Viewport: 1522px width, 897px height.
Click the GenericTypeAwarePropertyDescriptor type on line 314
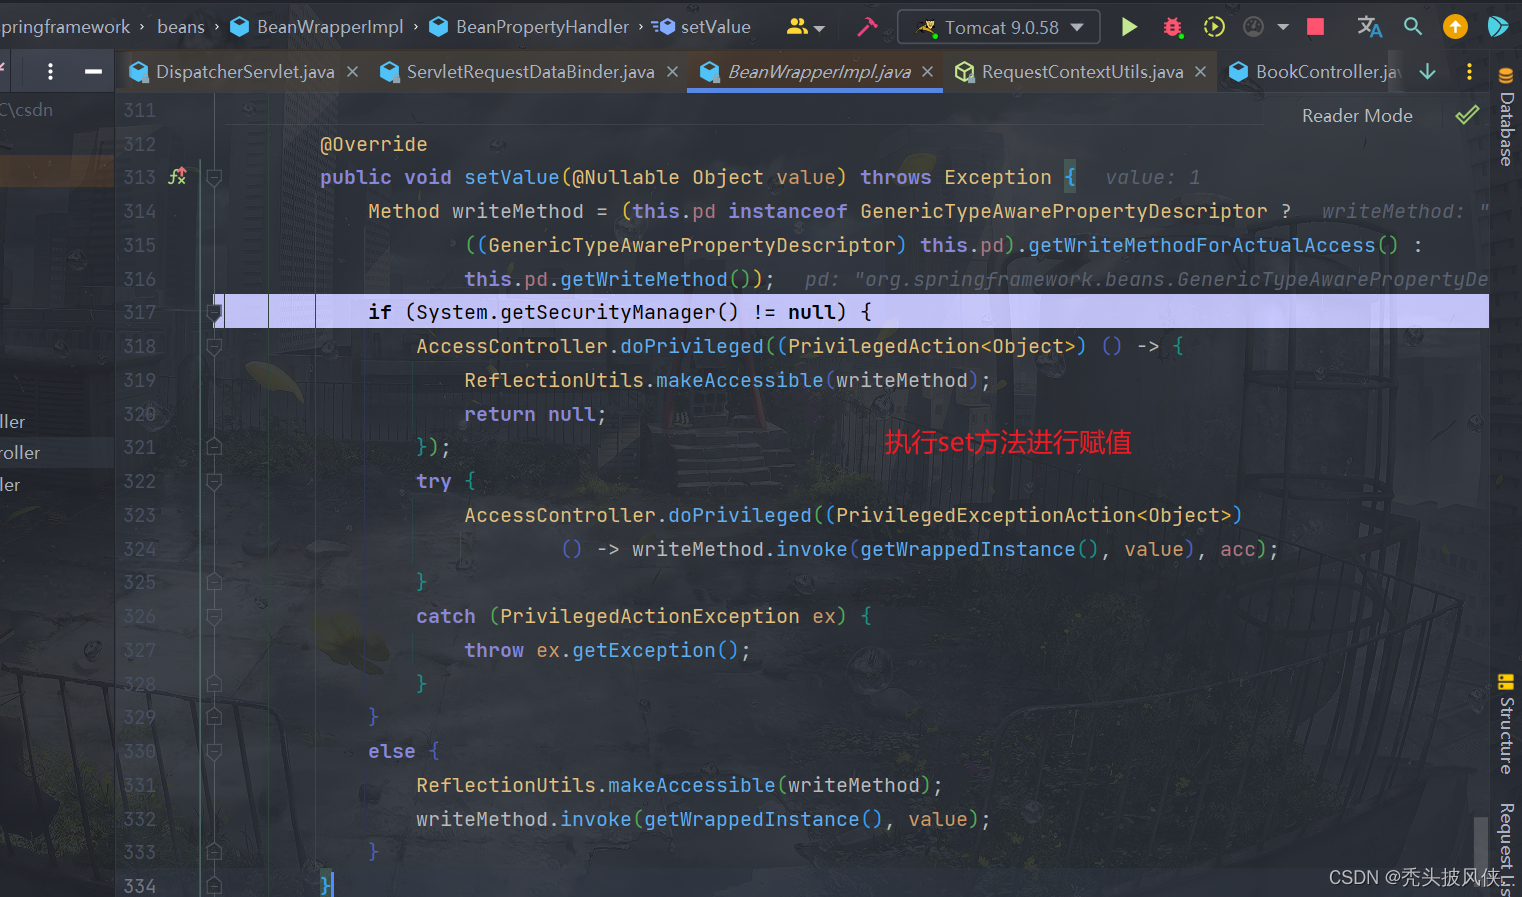point(1063,211)
